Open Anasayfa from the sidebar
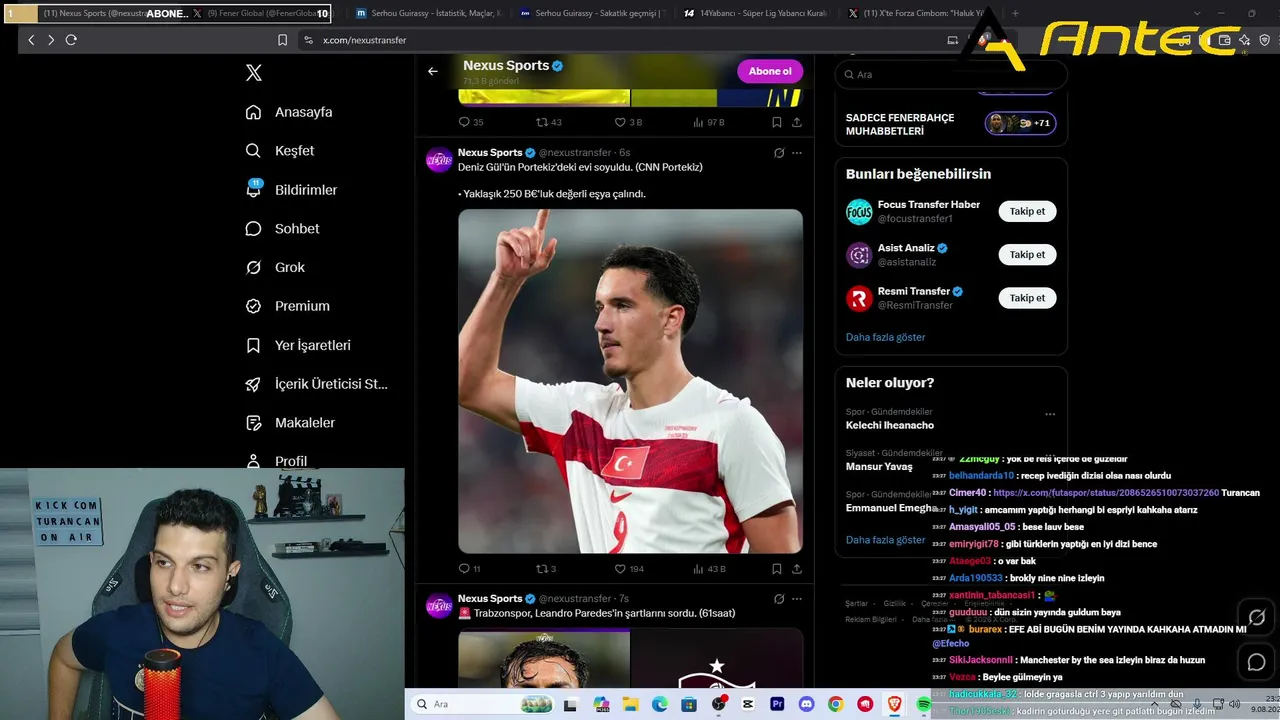 (289, 112)
